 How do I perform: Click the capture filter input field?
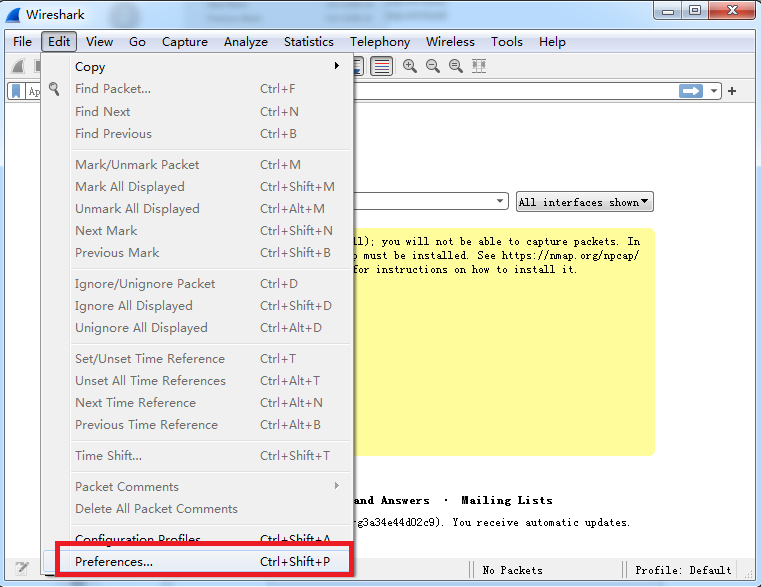point(430,202)
